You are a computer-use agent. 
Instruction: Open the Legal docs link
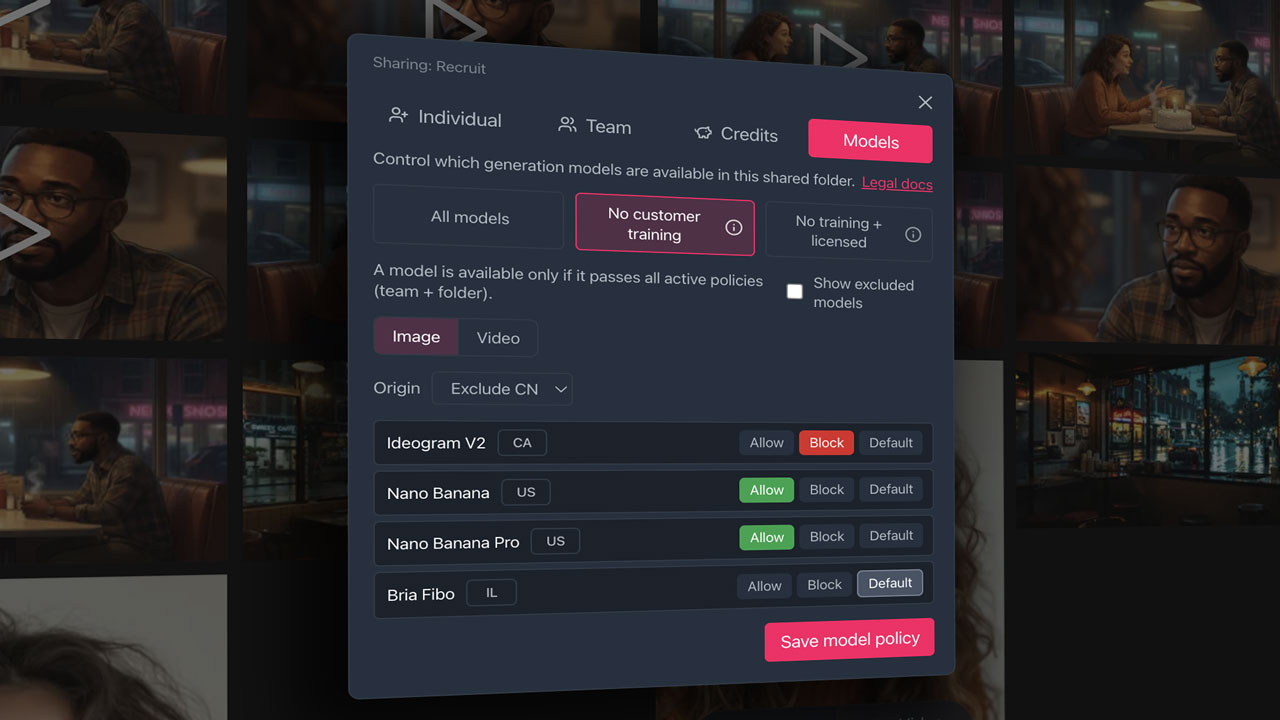(897, 183)
